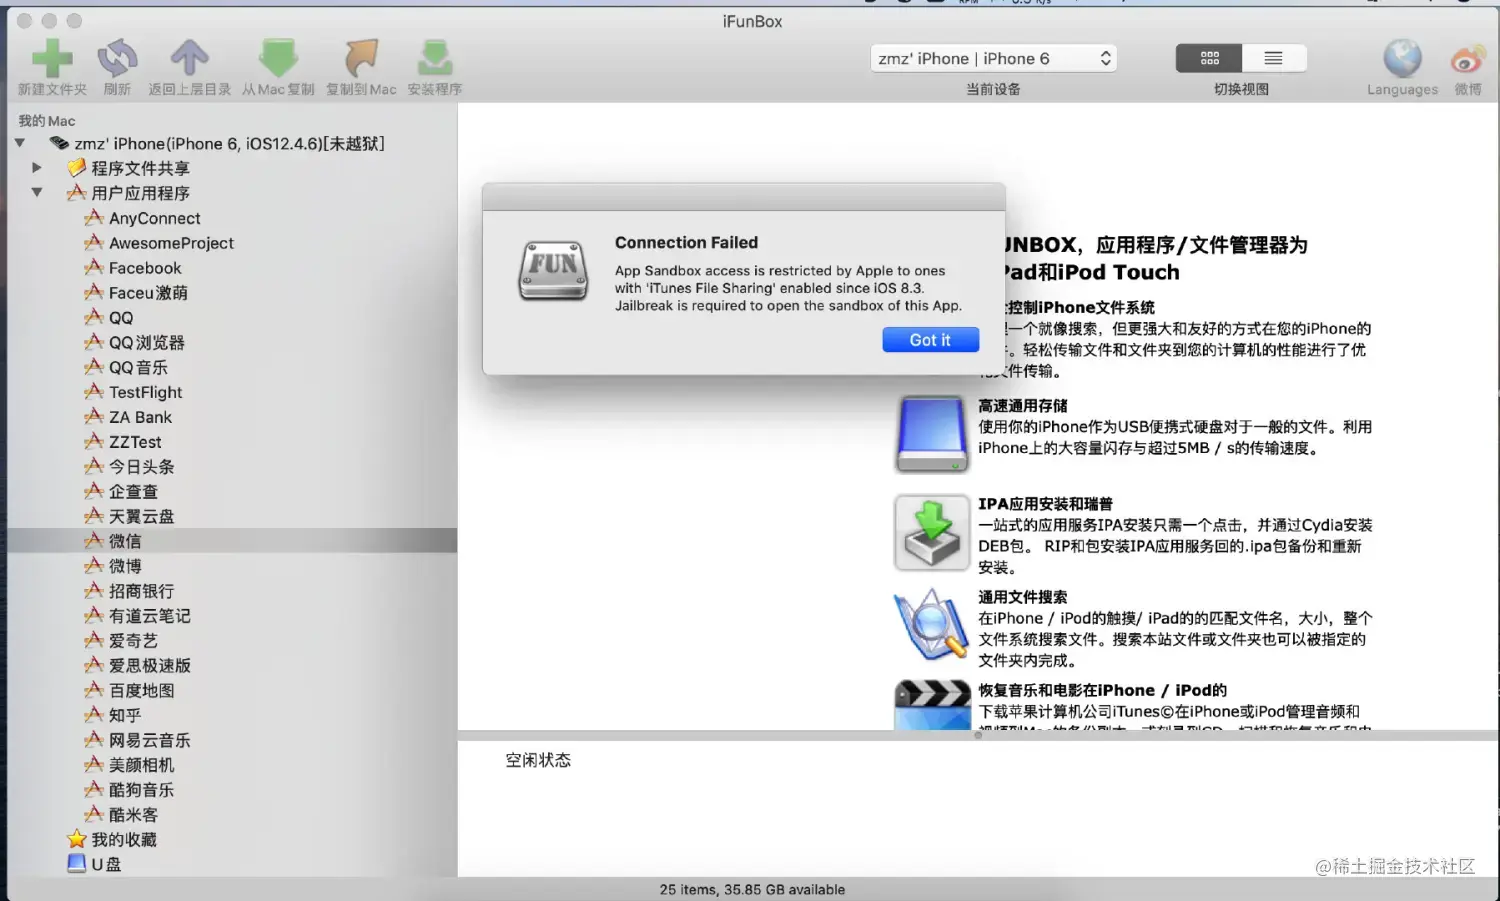
Task: Select the 爱奇艺 app
Action: coord(133,641)
